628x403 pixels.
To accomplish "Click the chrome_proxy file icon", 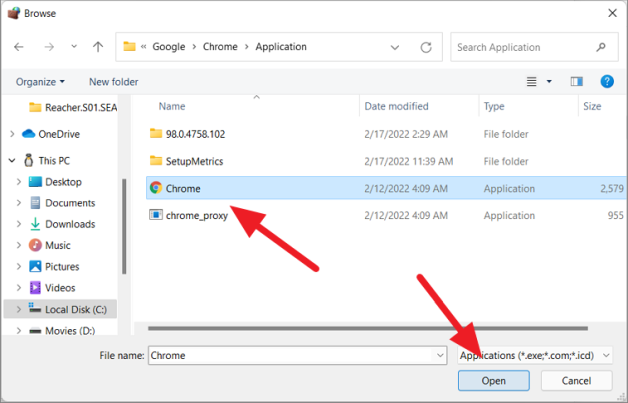I will pyautogui.click(x=156, y=215).
